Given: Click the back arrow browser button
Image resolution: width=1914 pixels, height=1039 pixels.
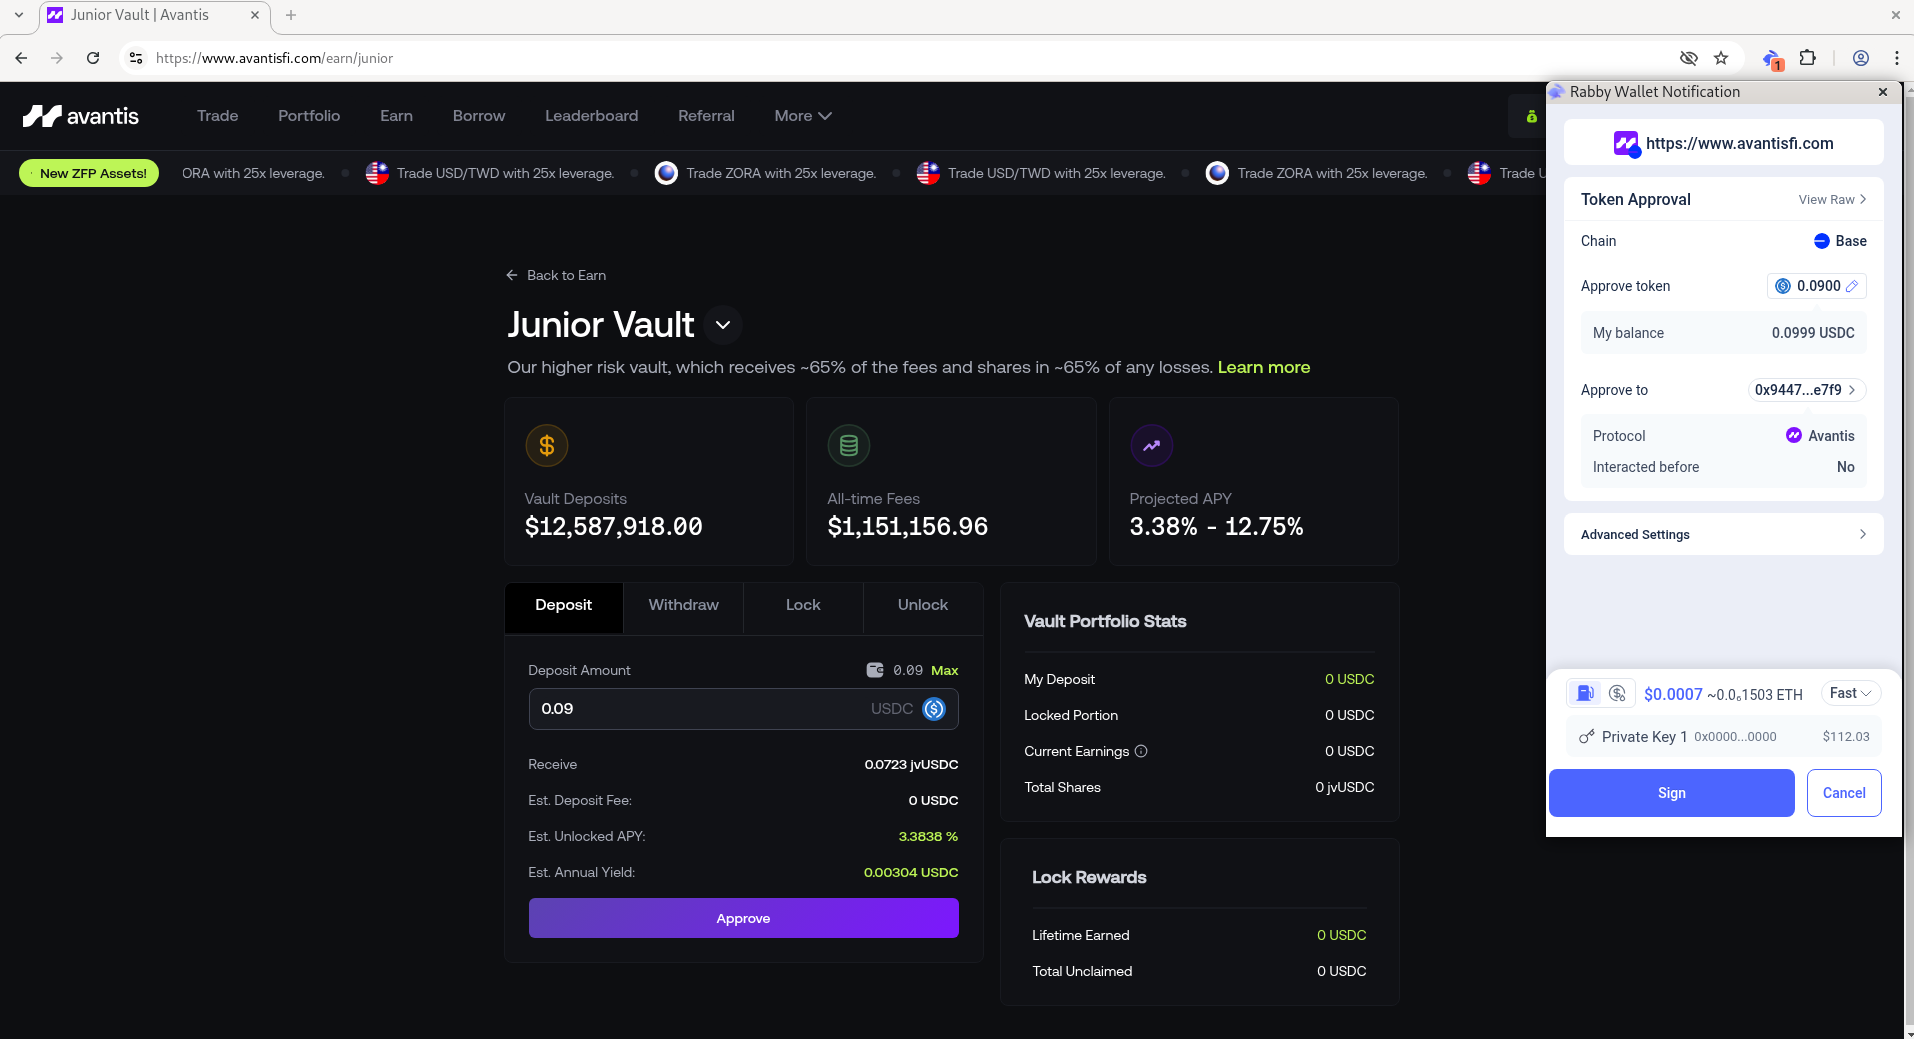Looking at the screenshot, I should (21, 58).
